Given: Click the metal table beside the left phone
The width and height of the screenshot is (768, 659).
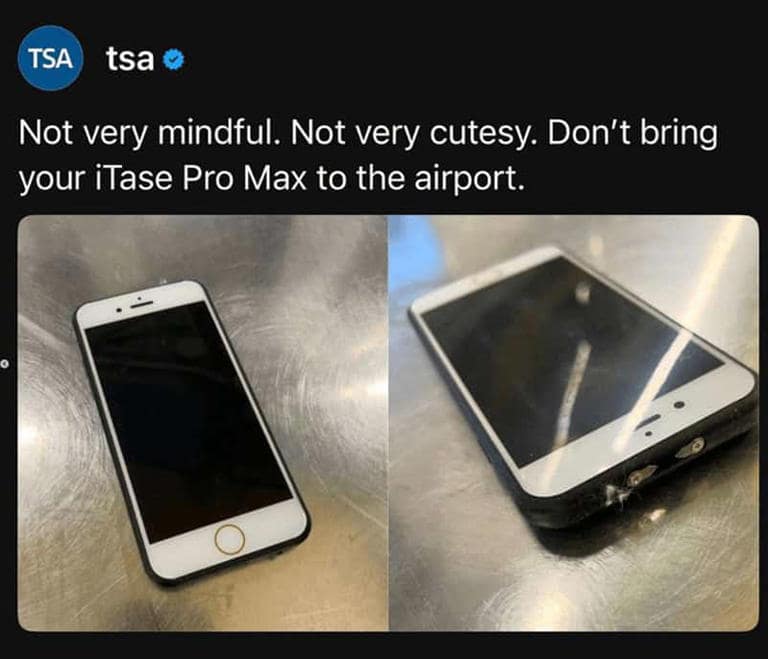Looking at the screenshot, I should 333,392.
